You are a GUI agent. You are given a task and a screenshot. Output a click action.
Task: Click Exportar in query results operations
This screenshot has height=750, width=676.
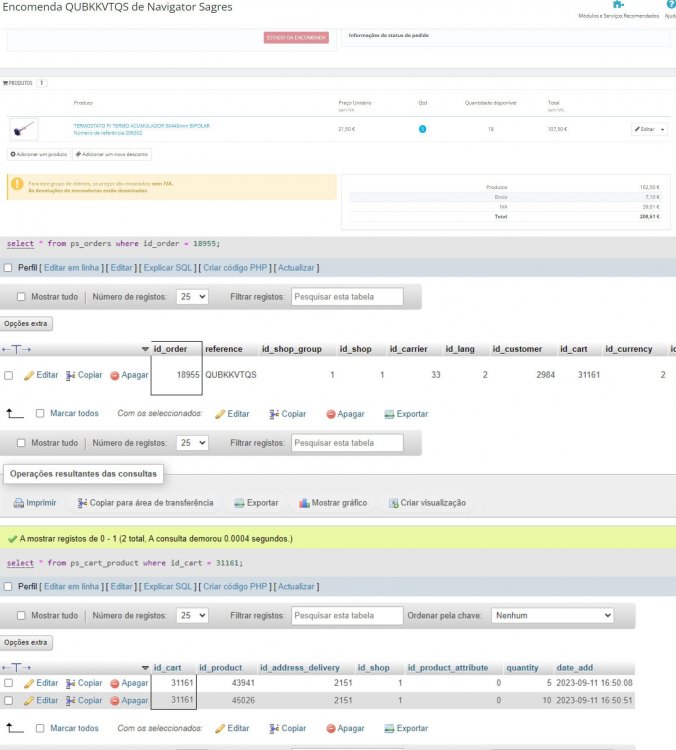(x=256, y=503)
